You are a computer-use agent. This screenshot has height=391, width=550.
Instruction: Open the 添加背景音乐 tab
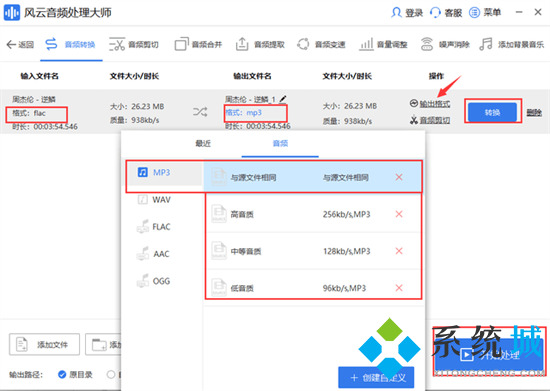point(511,45)
